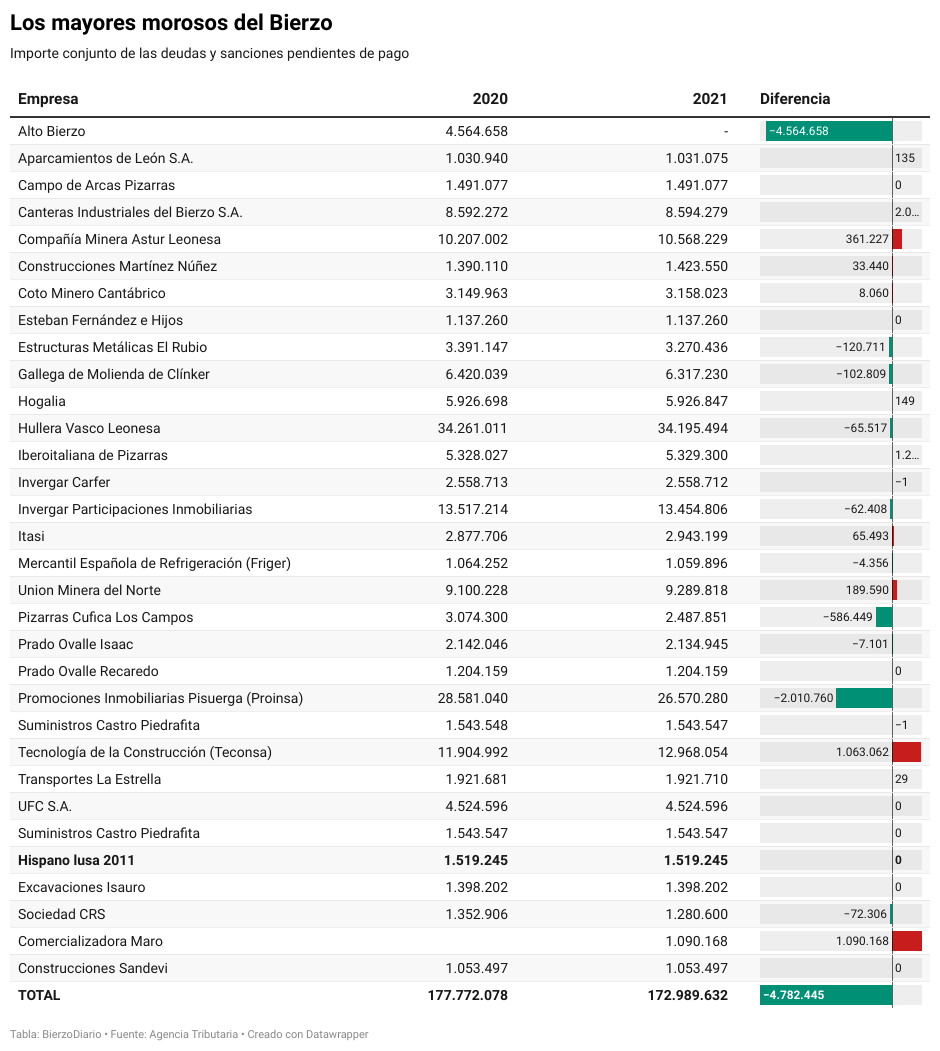Image resolution: width=940 pixels, height=1051 pixels.
Task: Select the subtitle about deudas y sanciones
Action: (209, 54)
